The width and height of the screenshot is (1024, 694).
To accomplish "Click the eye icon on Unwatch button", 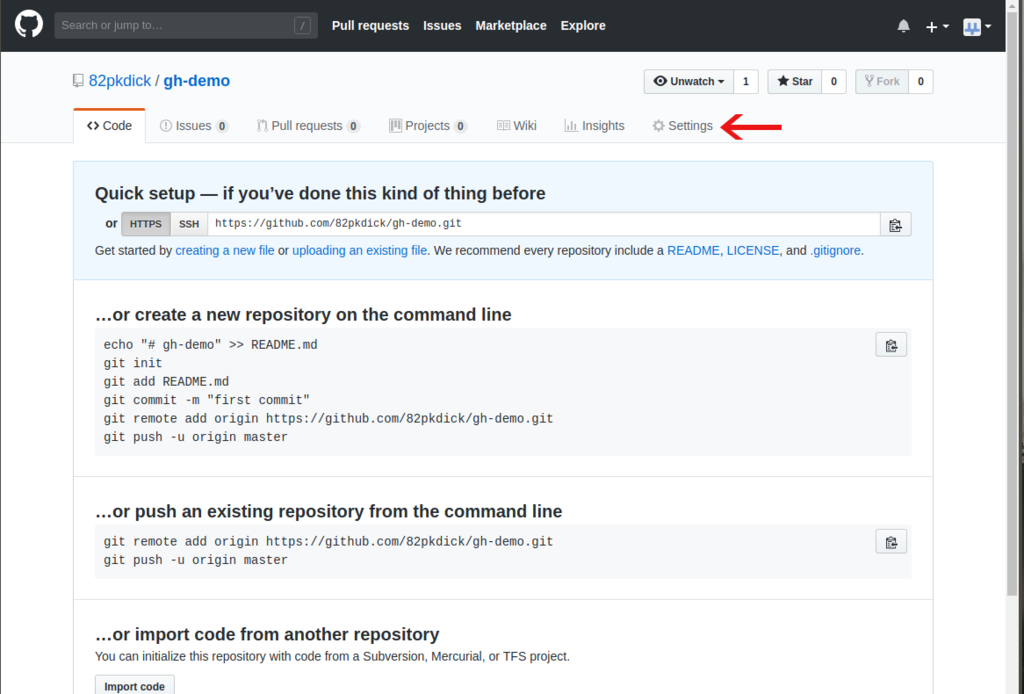I will [x=660, y=81].
